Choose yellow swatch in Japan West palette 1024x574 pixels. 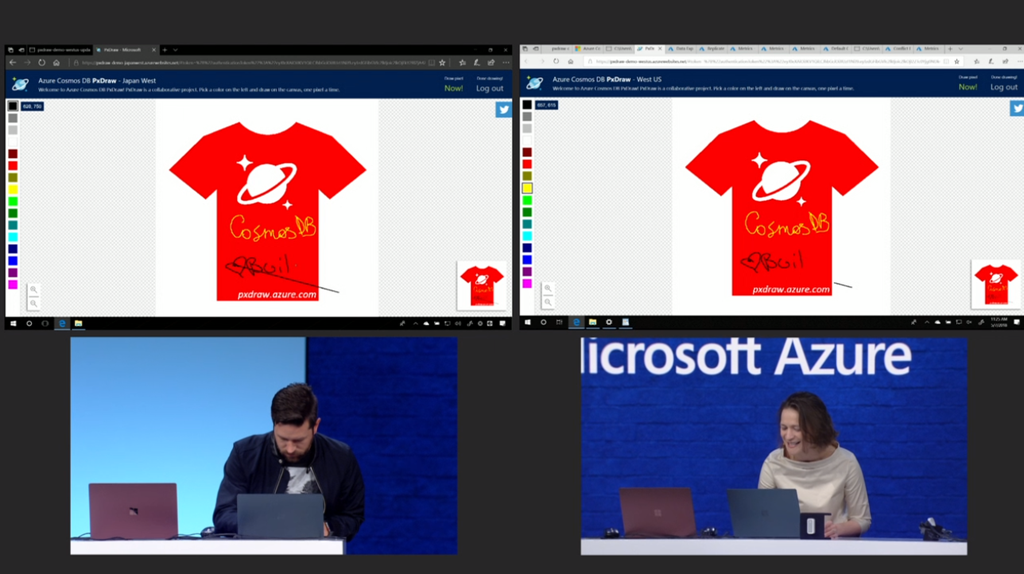[x=12, y=189]
